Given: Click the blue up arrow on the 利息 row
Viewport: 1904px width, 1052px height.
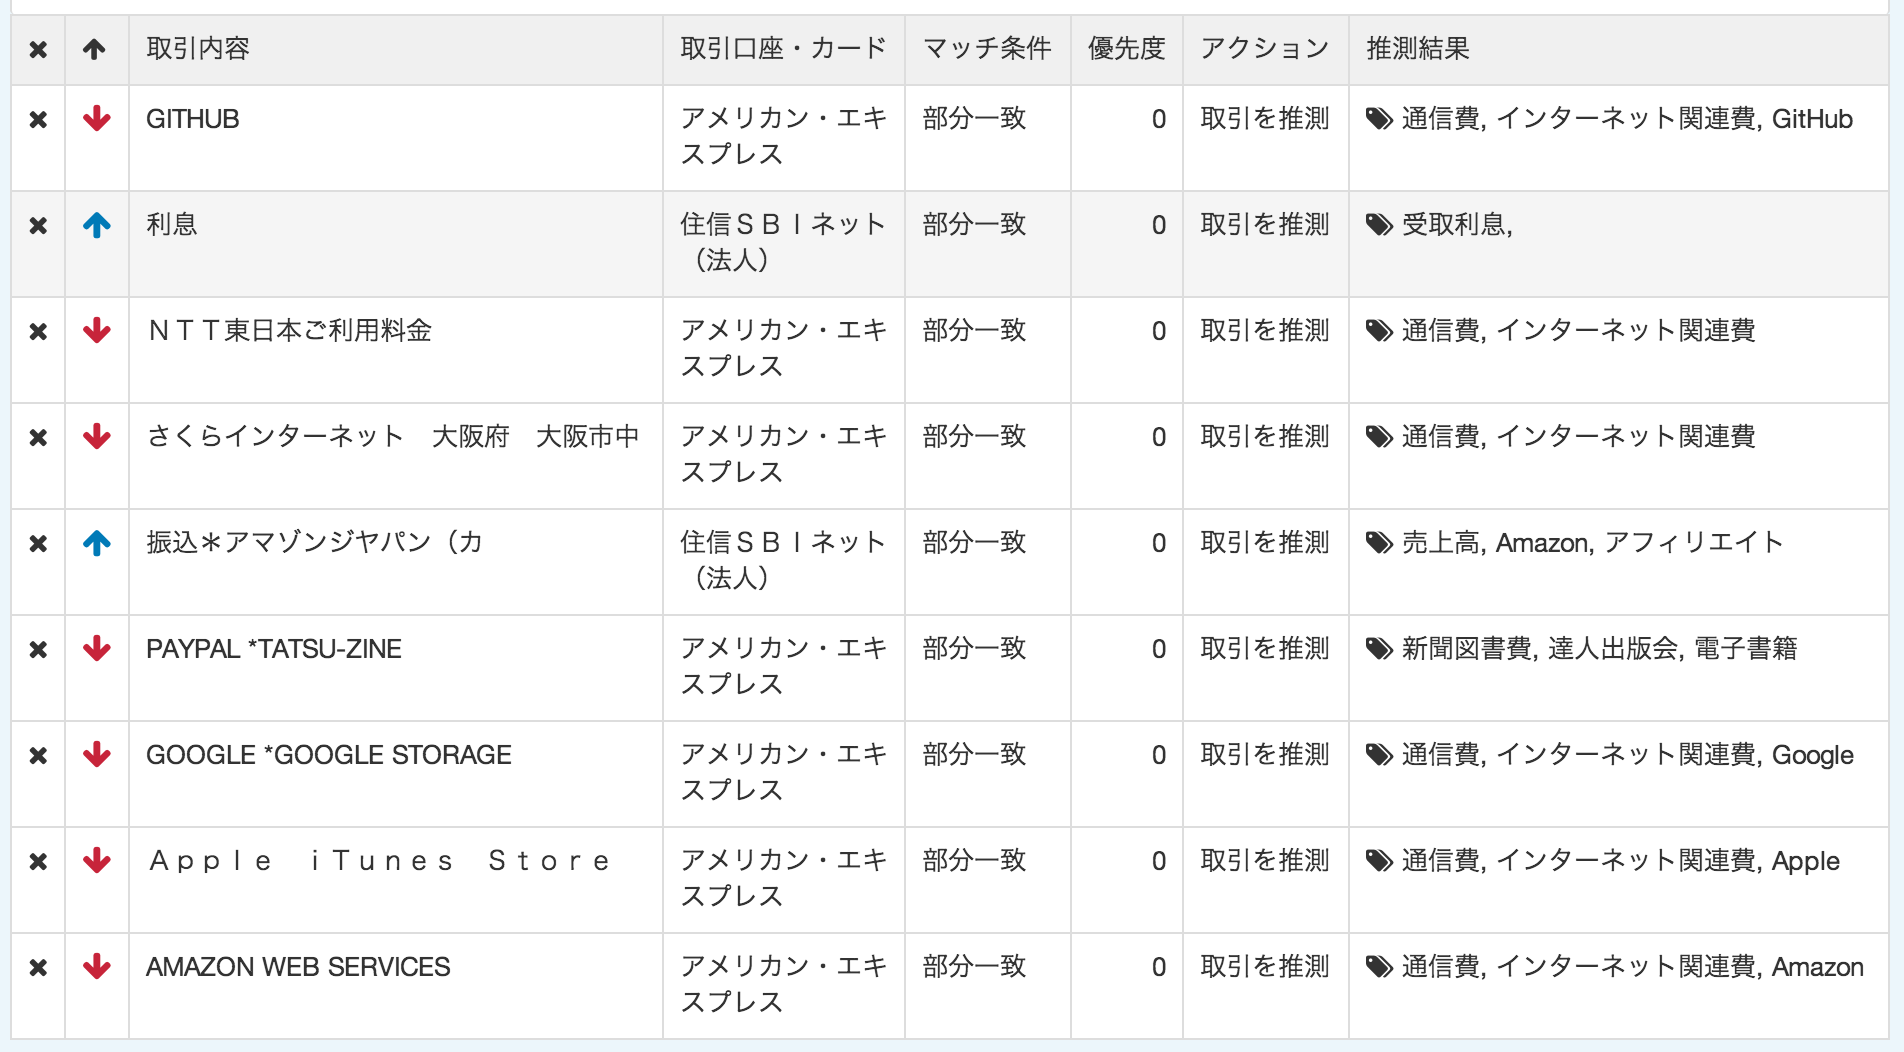Looking at the screenshot, I should 96,225.
